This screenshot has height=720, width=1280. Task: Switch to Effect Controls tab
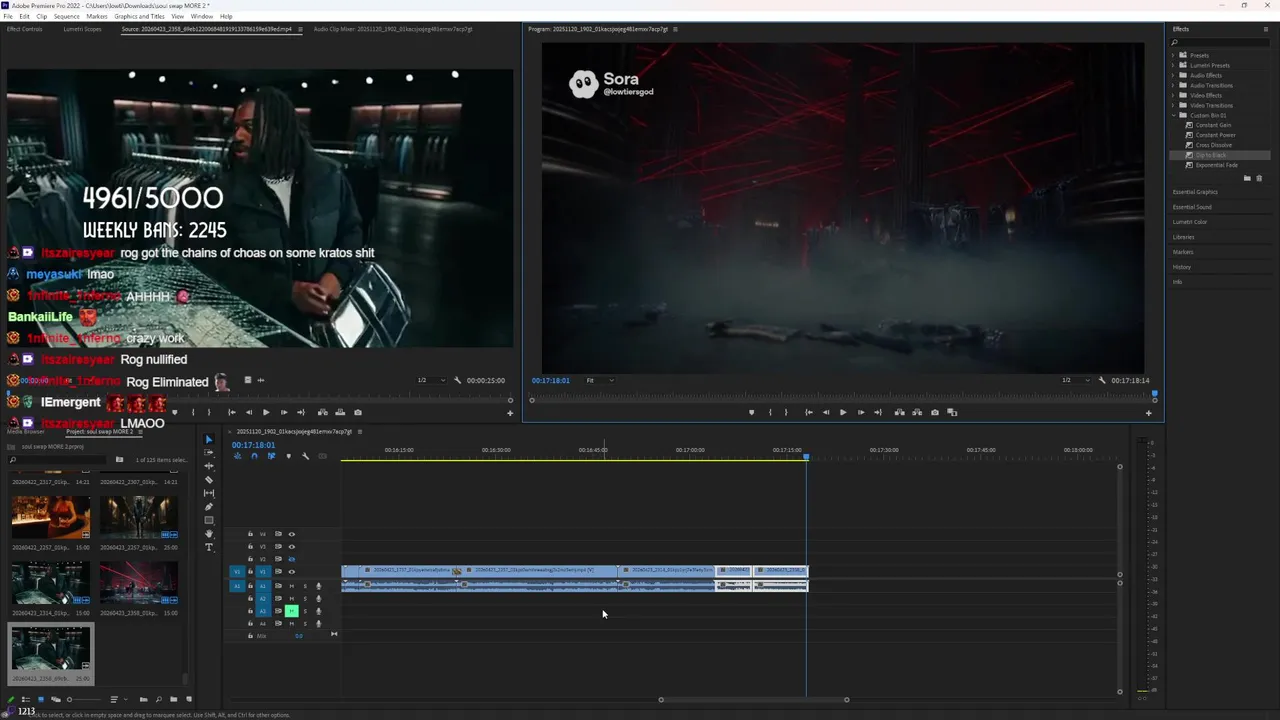pos(24,29)
